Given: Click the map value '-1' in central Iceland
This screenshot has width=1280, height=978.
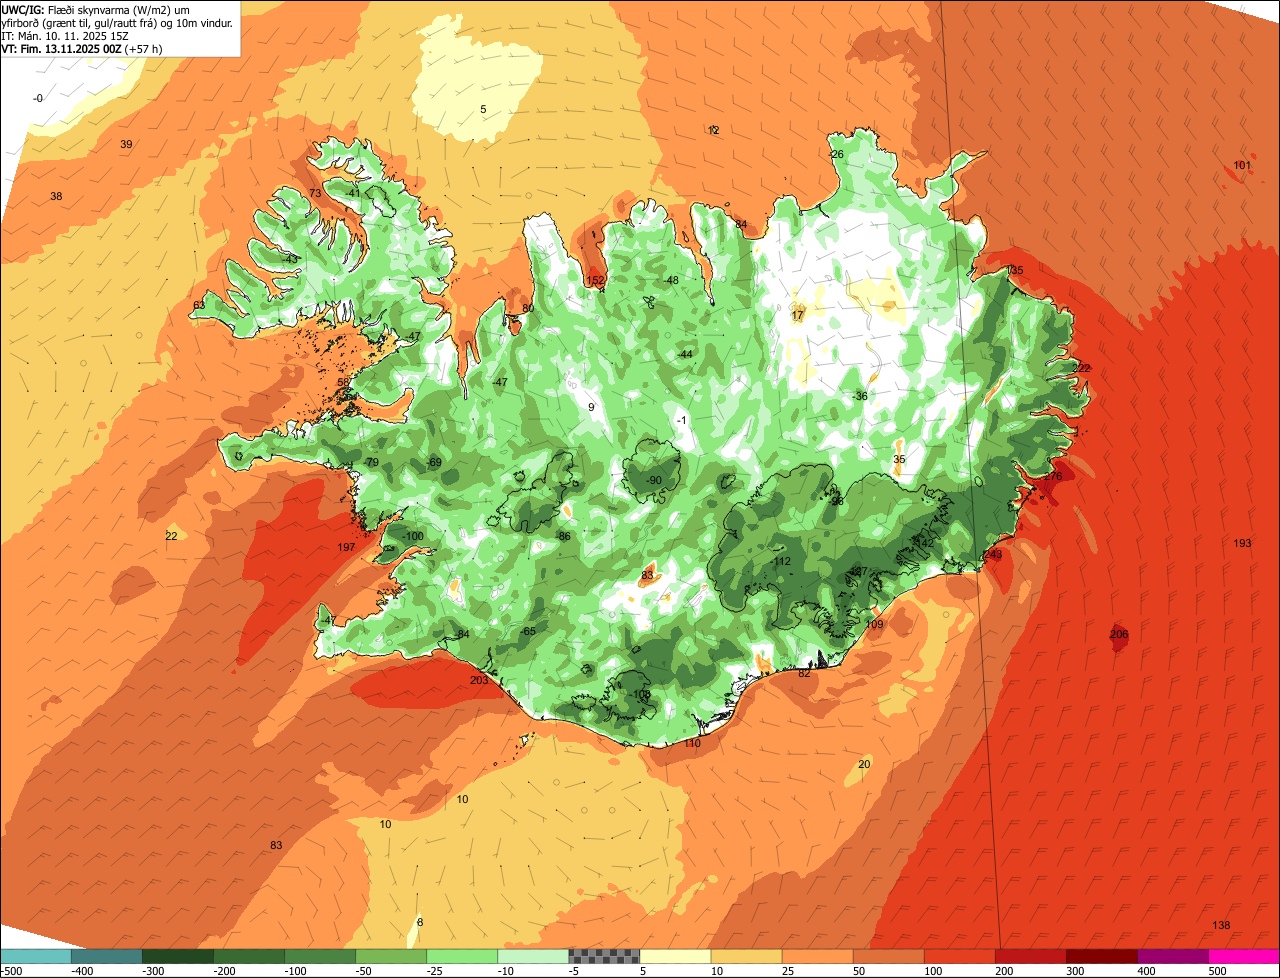Looking at the screenshot, I should click(x=681, y=420).
